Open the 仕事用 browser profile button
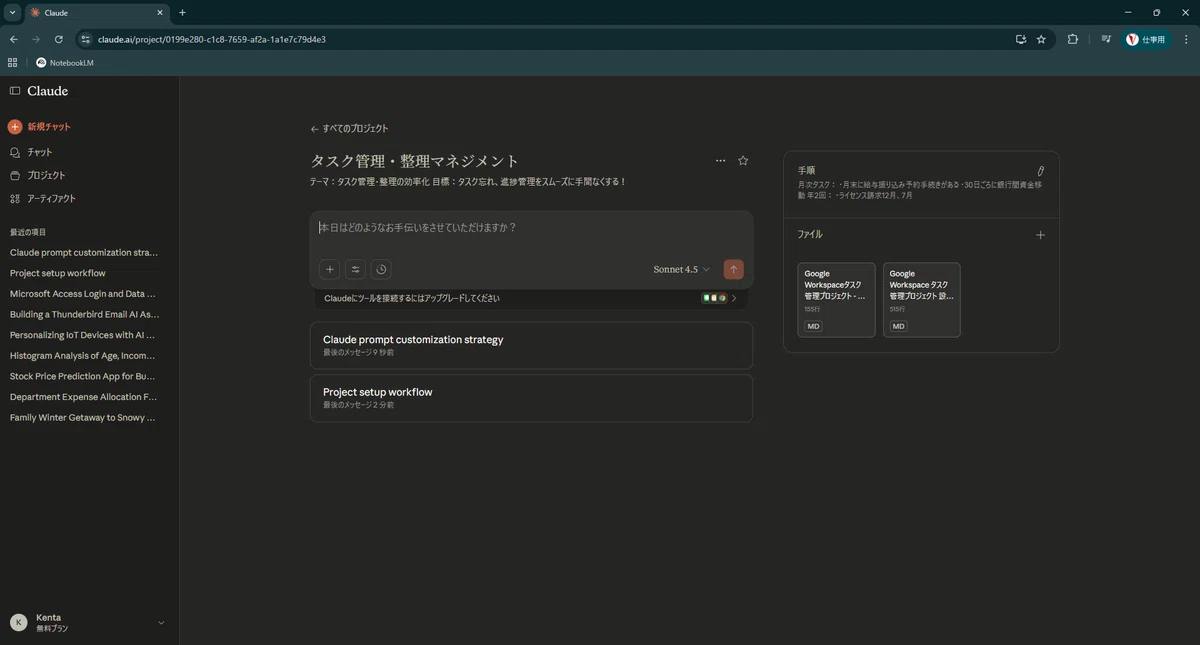 (1147, 39)
